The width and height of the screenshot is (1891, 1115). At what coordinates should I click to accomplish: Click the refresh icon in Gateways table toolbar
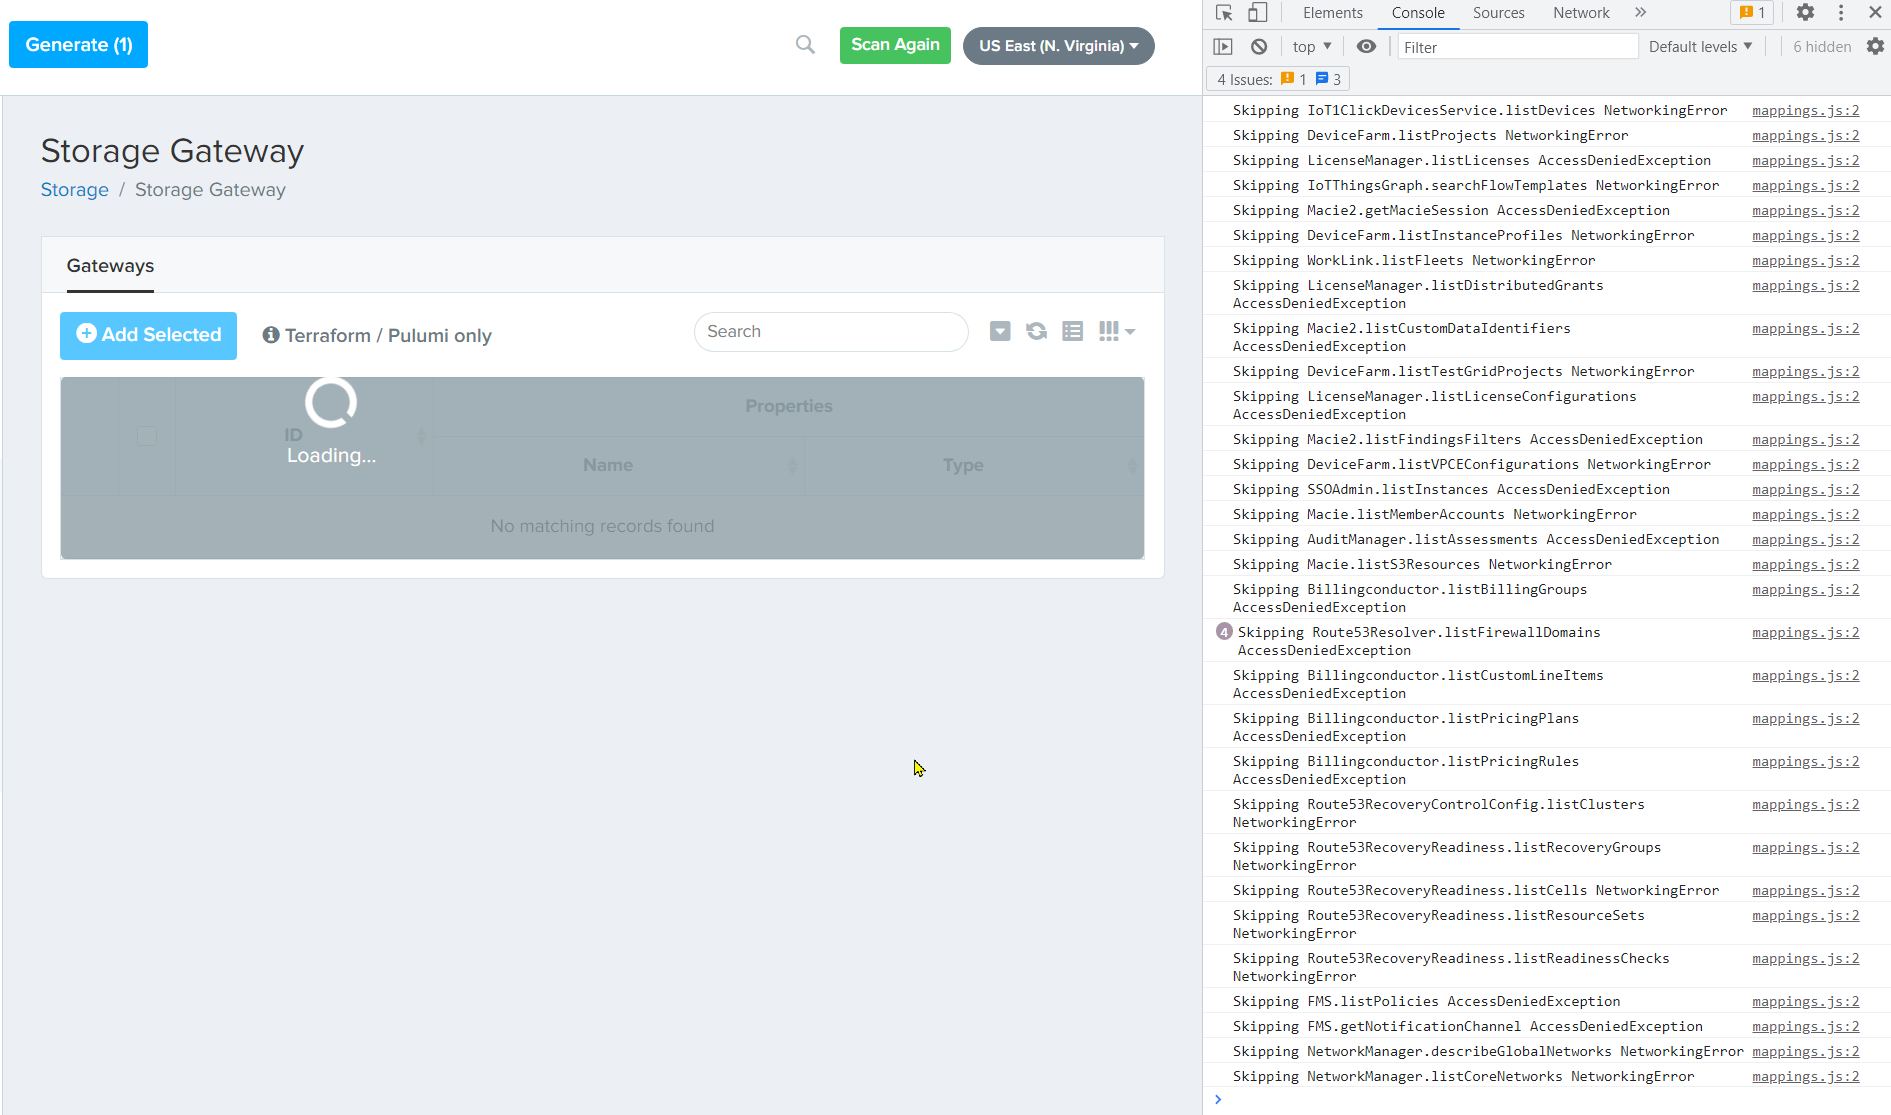pos(1037,331)
